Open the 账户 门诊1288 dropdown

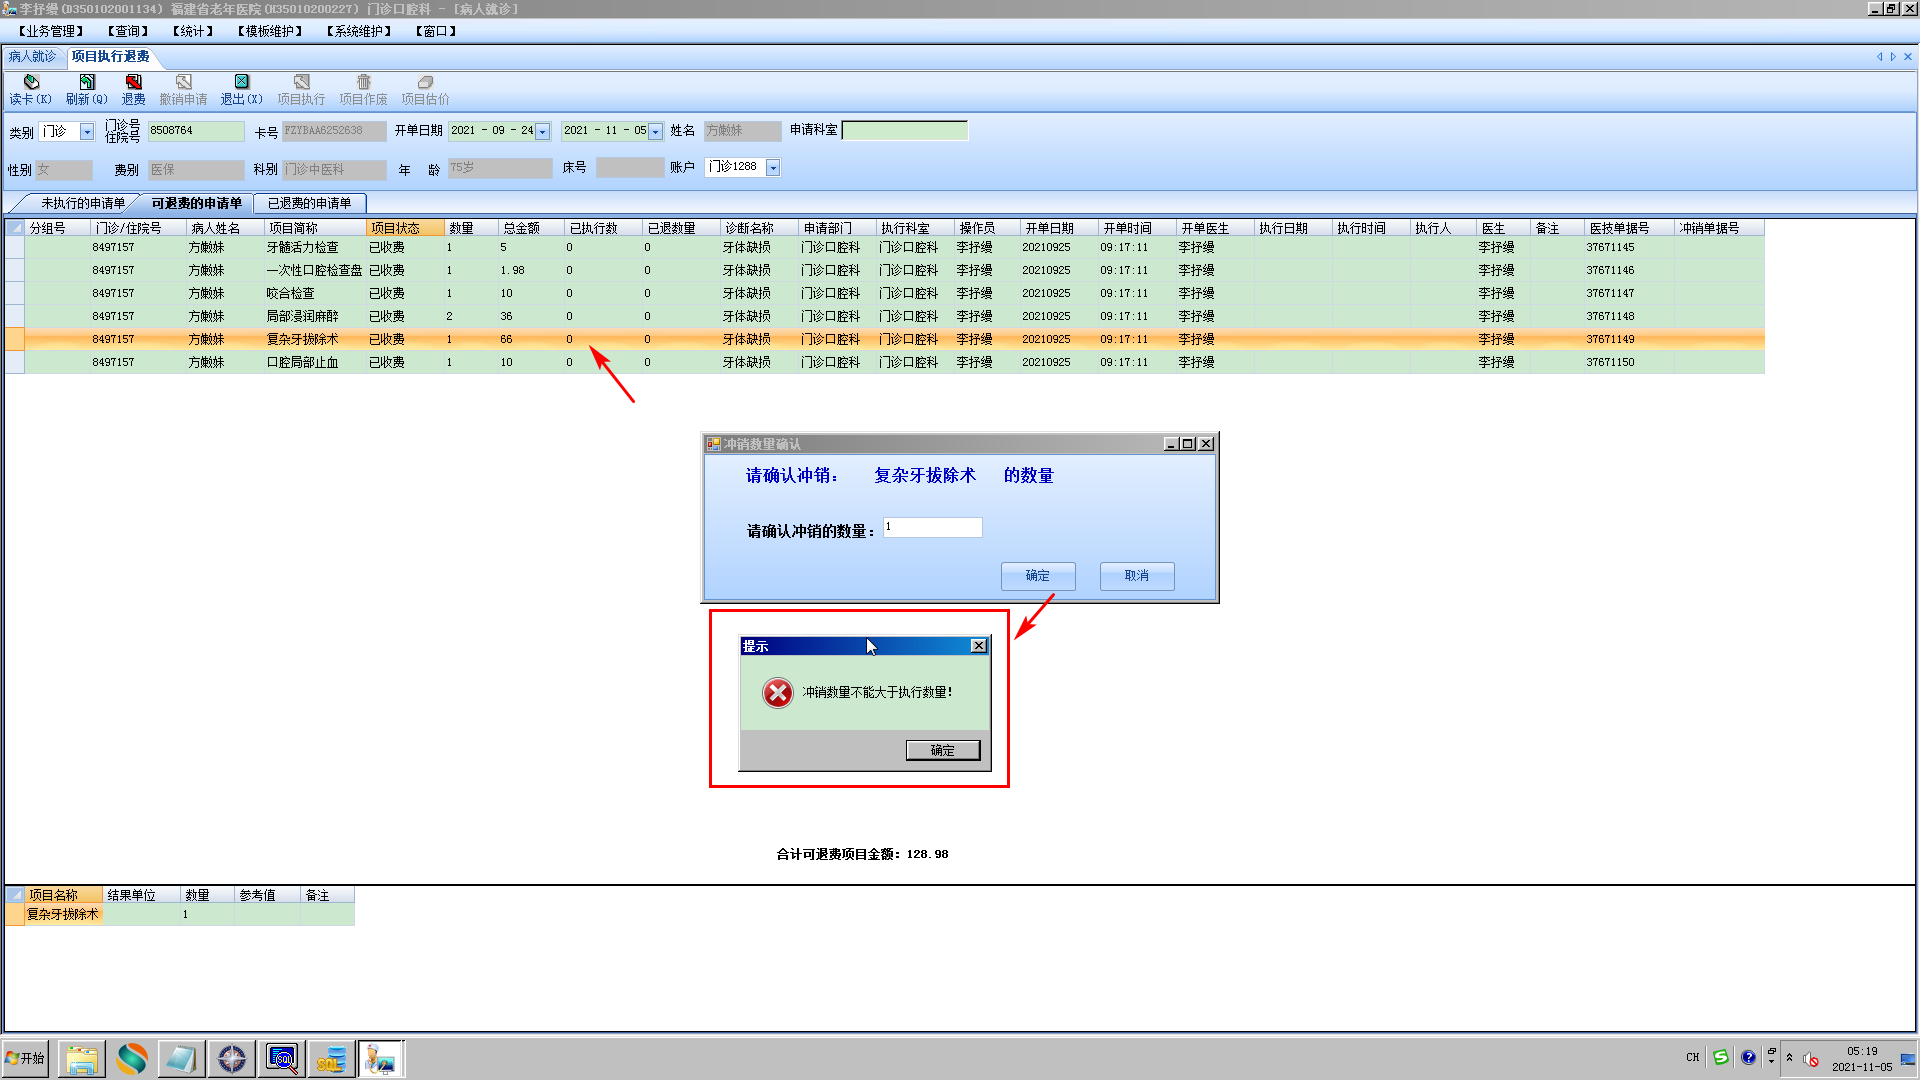coord(773,168)
